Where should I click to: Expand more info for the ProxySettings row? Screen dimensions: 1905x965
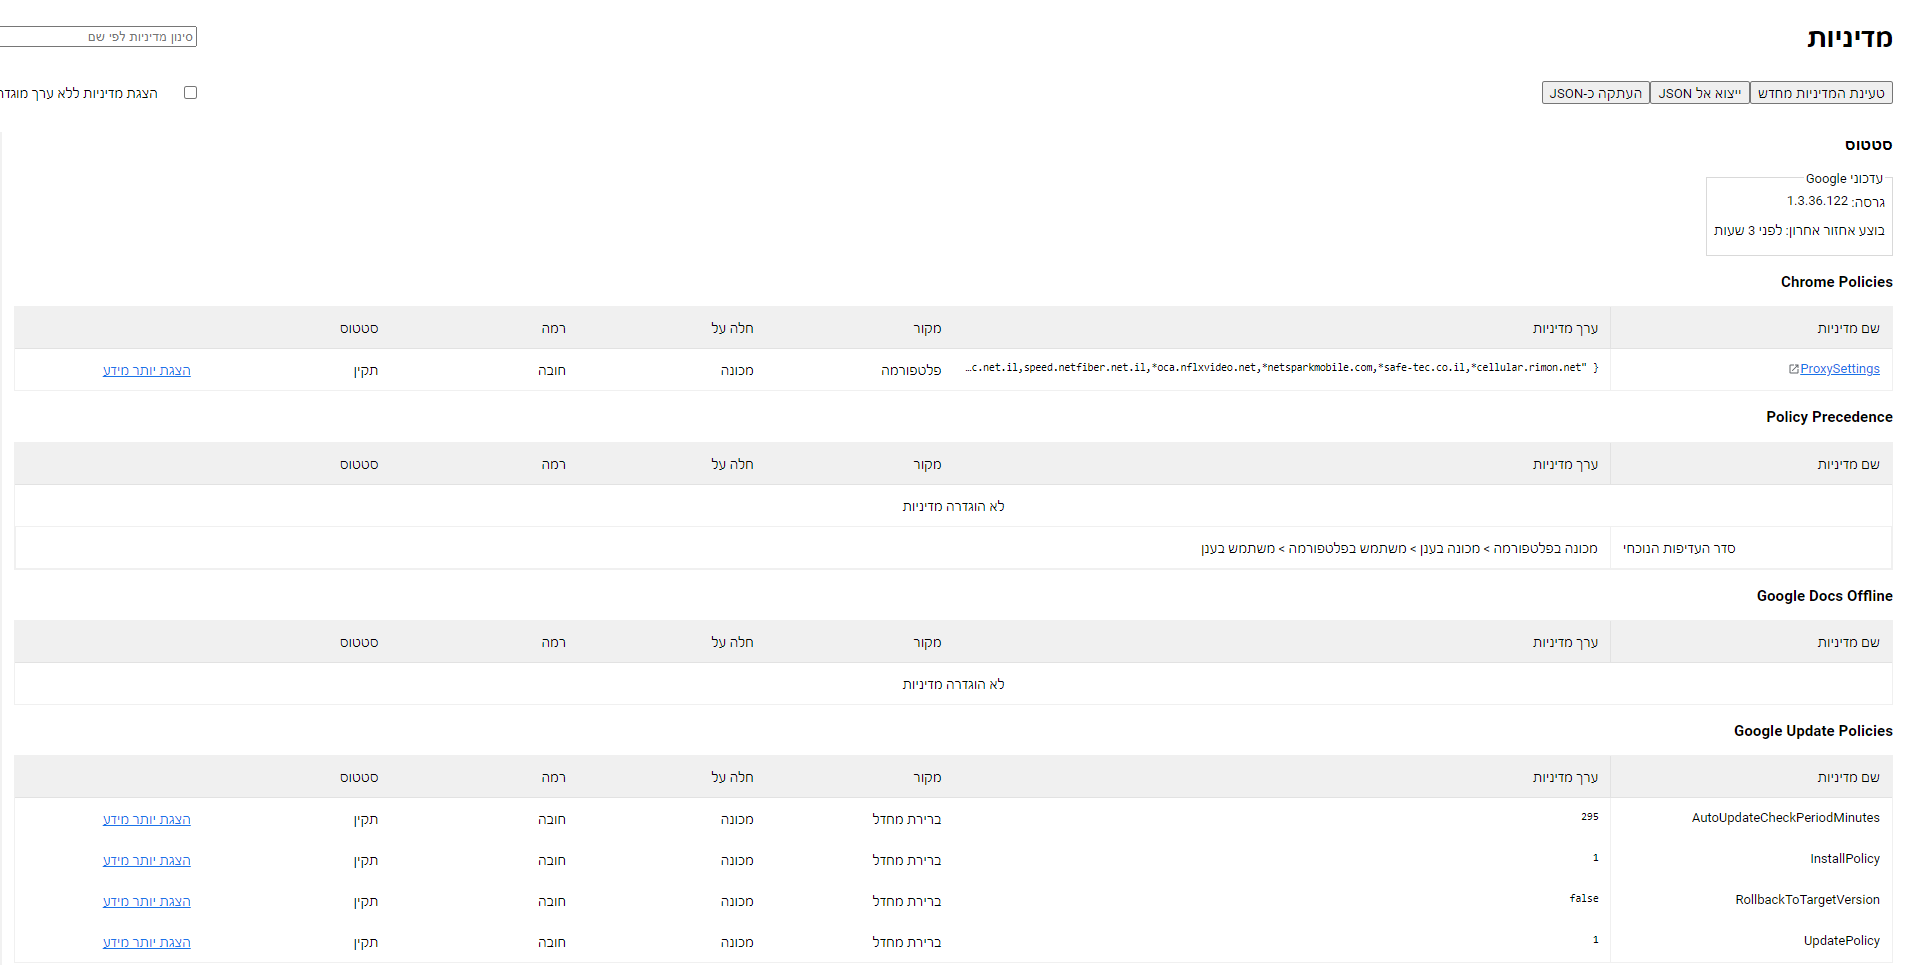(146, 370)
